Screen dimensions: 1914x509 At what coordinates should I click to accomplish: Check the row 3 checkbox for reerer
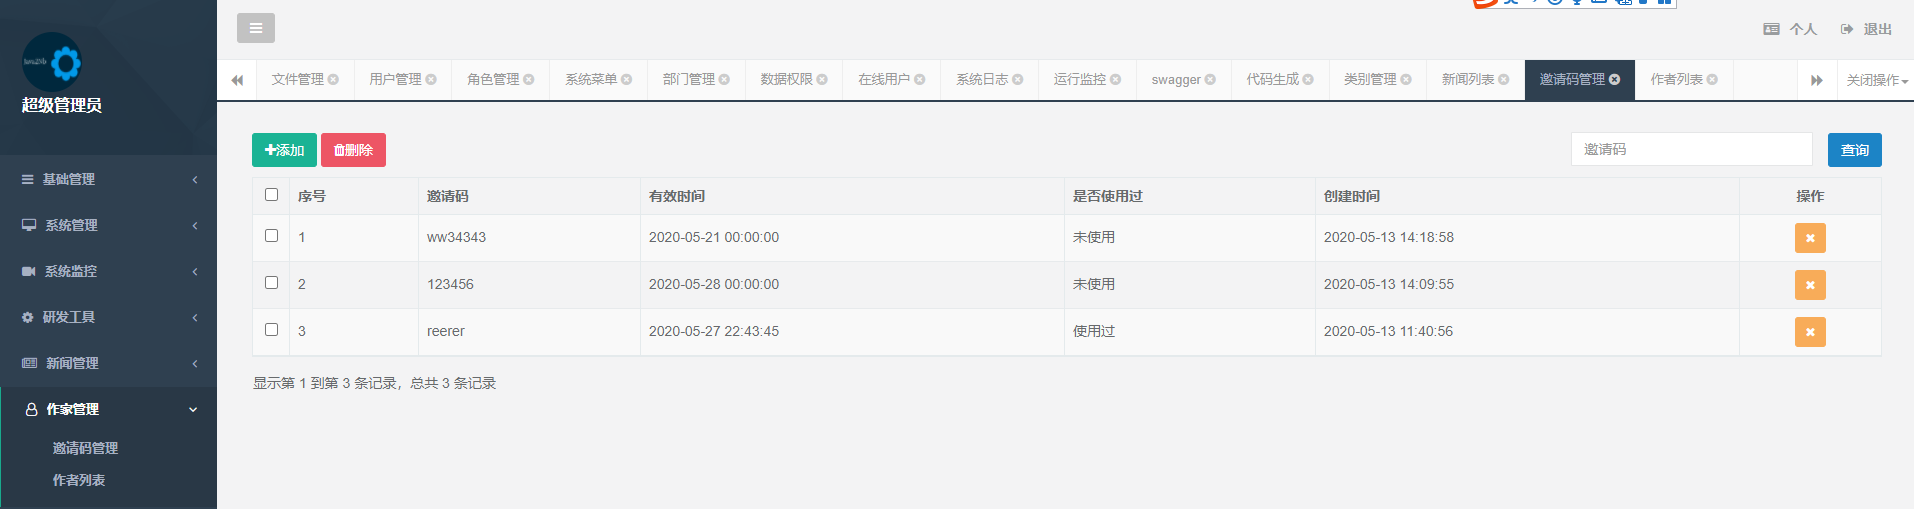(x=271, y=330)
